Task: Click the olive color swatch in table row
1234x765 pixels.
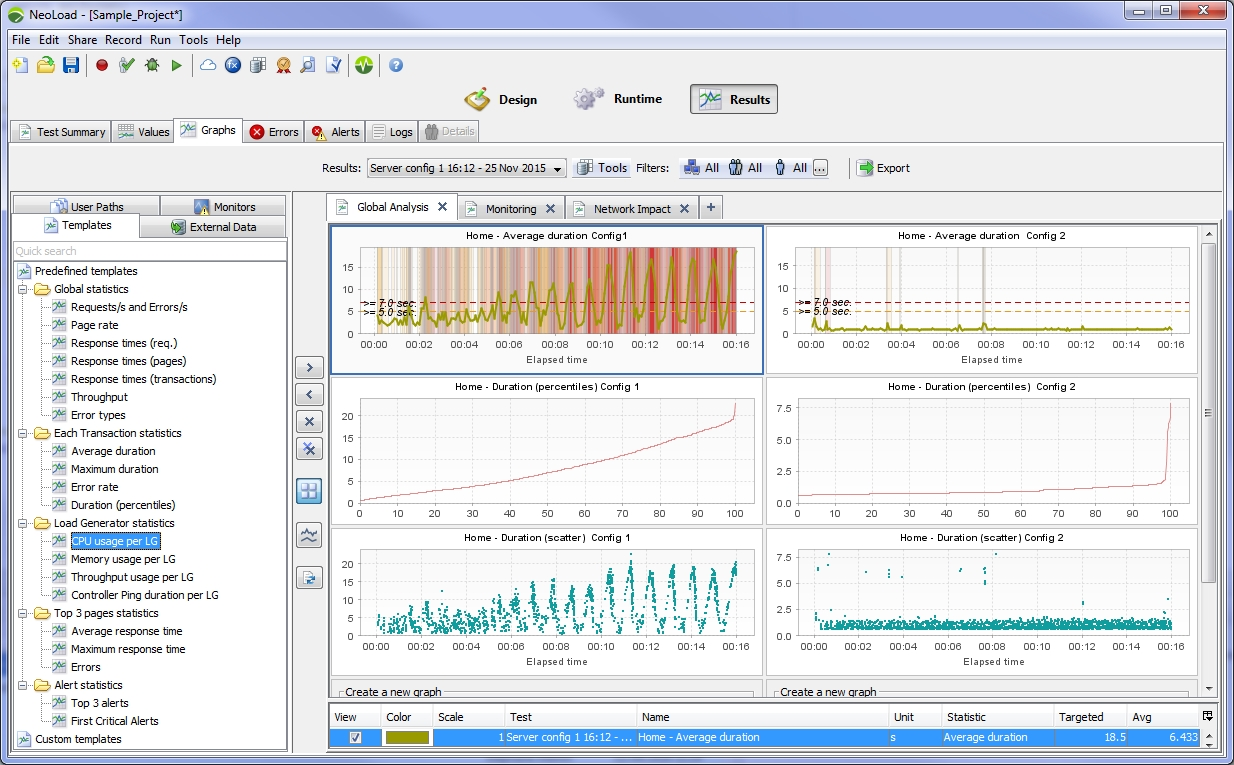Action: coord(407,737)
